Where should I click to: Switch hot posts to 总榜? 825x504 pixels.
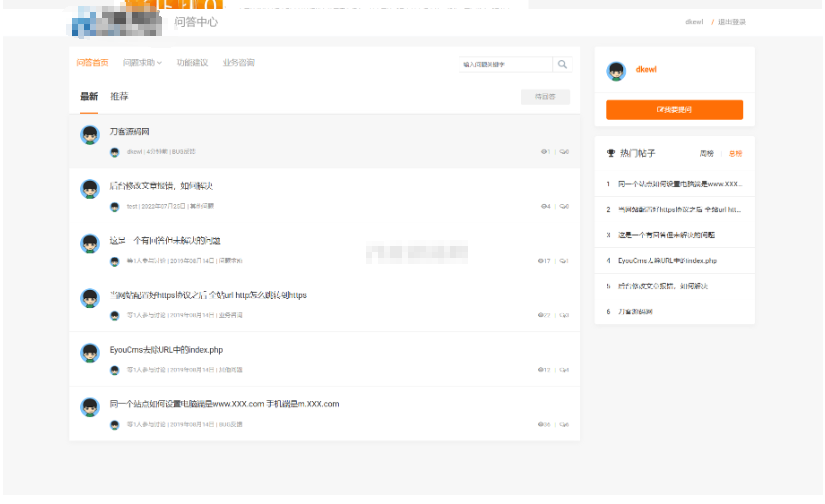(735, 154)
